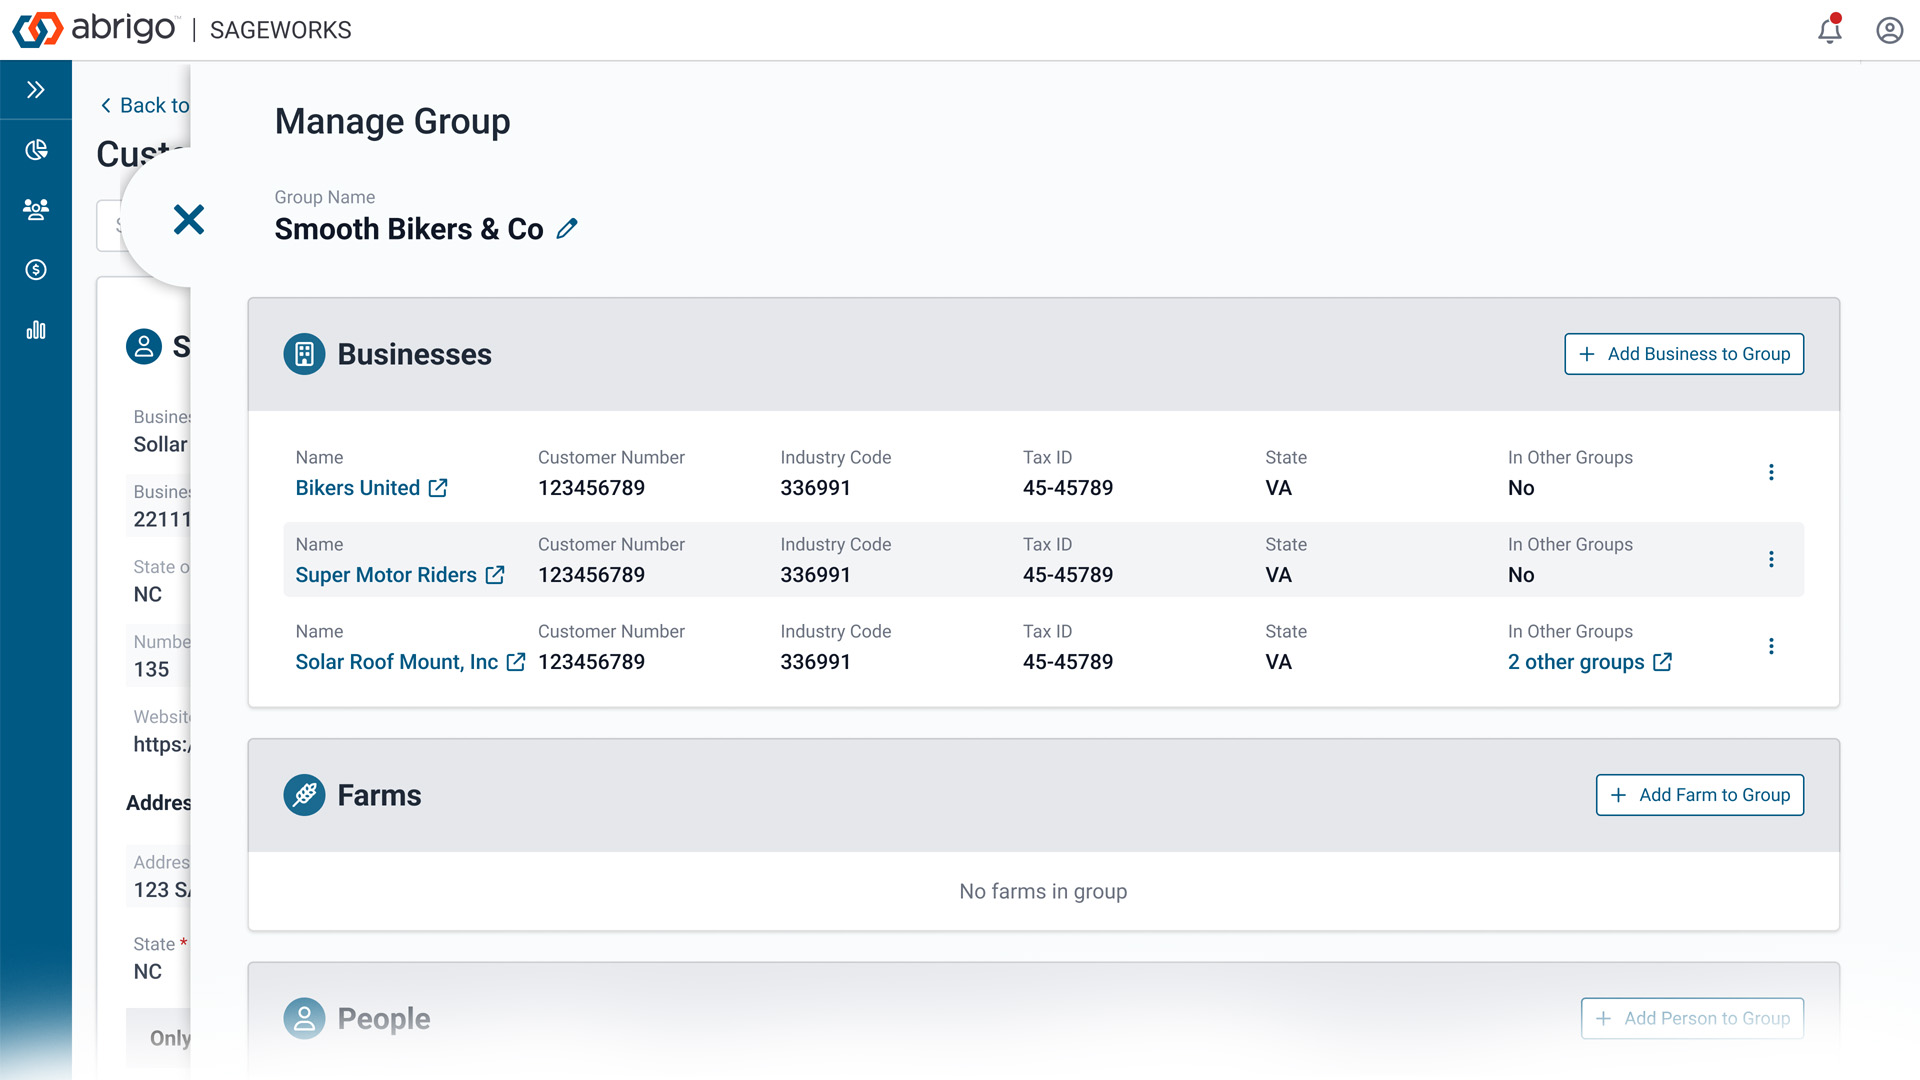1920x1080 pixels.
Task: Close the Manage Group panel with X
Action: (188, 219)
